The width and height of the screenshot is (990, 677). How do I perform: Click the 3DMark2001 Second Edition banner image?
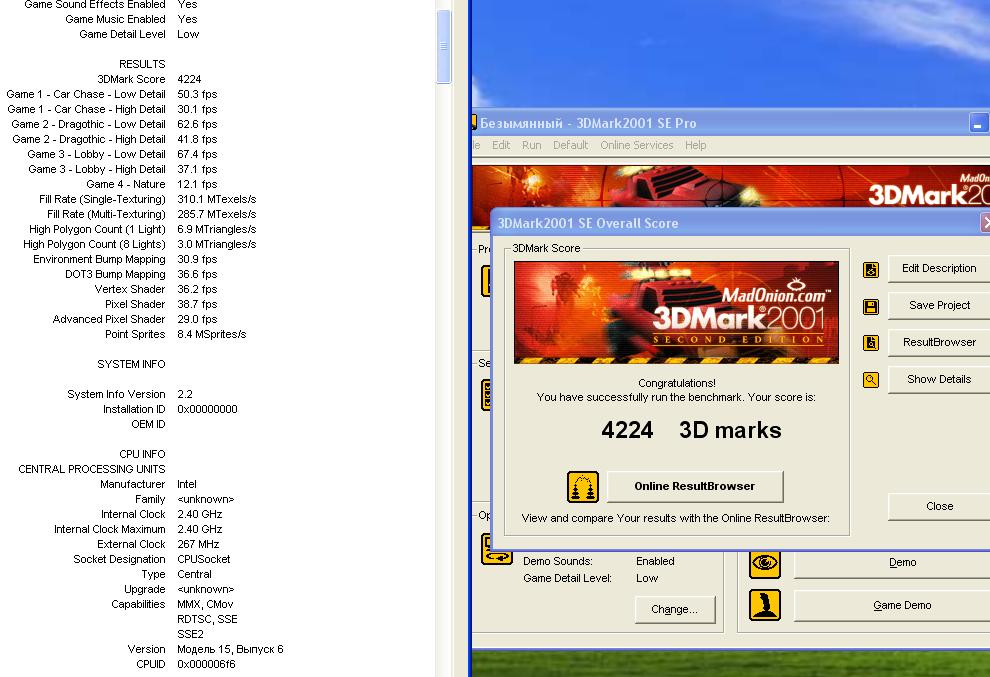point(676,313)
